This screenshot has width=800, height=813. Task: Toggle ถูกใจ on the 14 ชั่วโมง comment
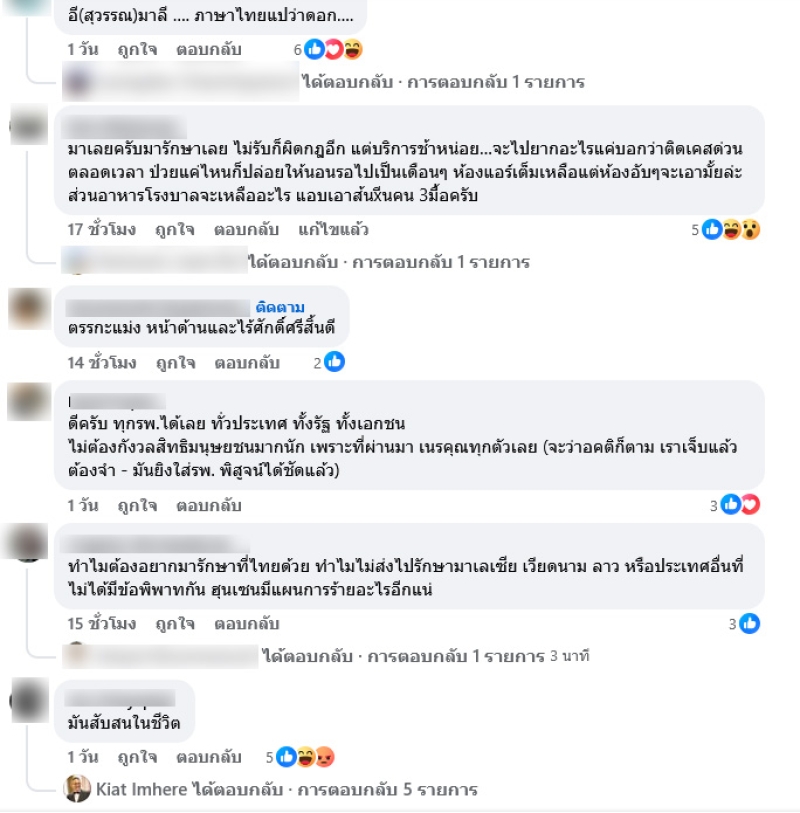click(x=176, y=362)
